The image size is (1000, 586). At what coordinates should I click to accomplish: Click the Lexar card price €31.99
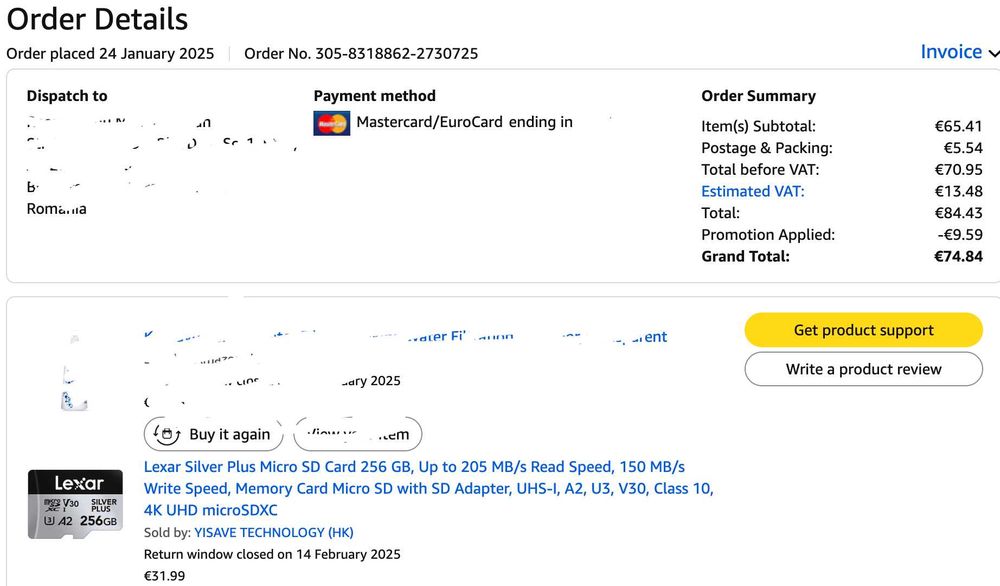164,576
